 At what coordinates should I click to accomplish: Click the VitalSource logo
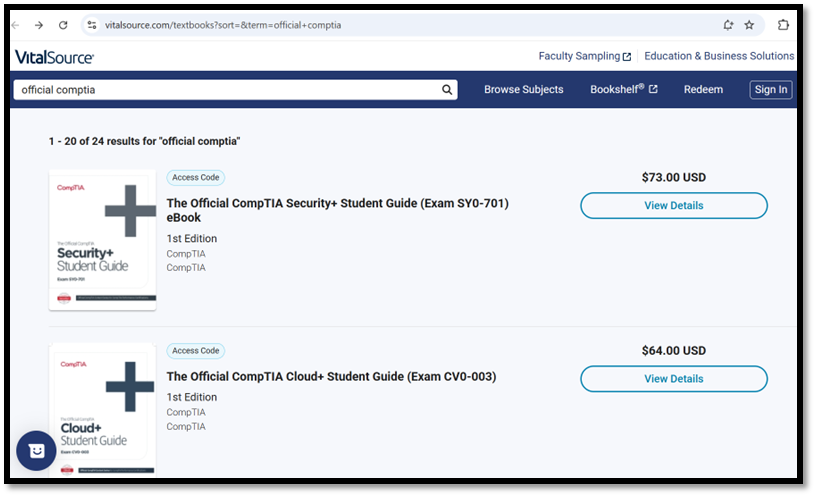tap(54, 57)
